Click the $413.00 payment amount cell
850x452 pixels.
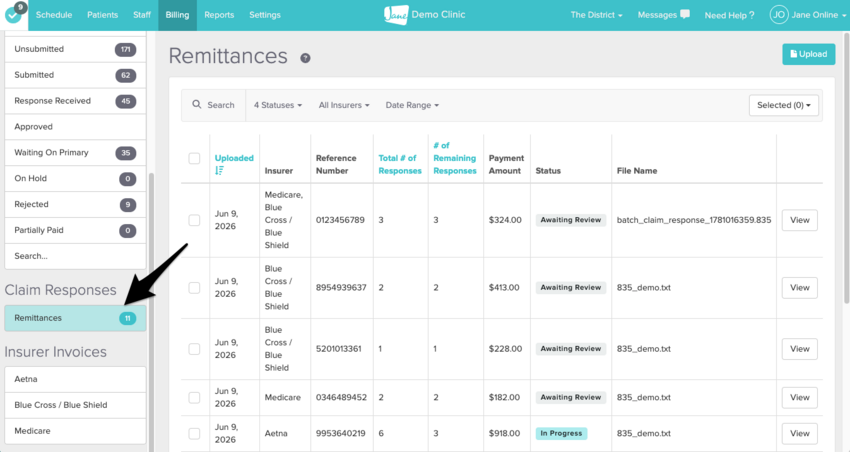tap(504, 288)
